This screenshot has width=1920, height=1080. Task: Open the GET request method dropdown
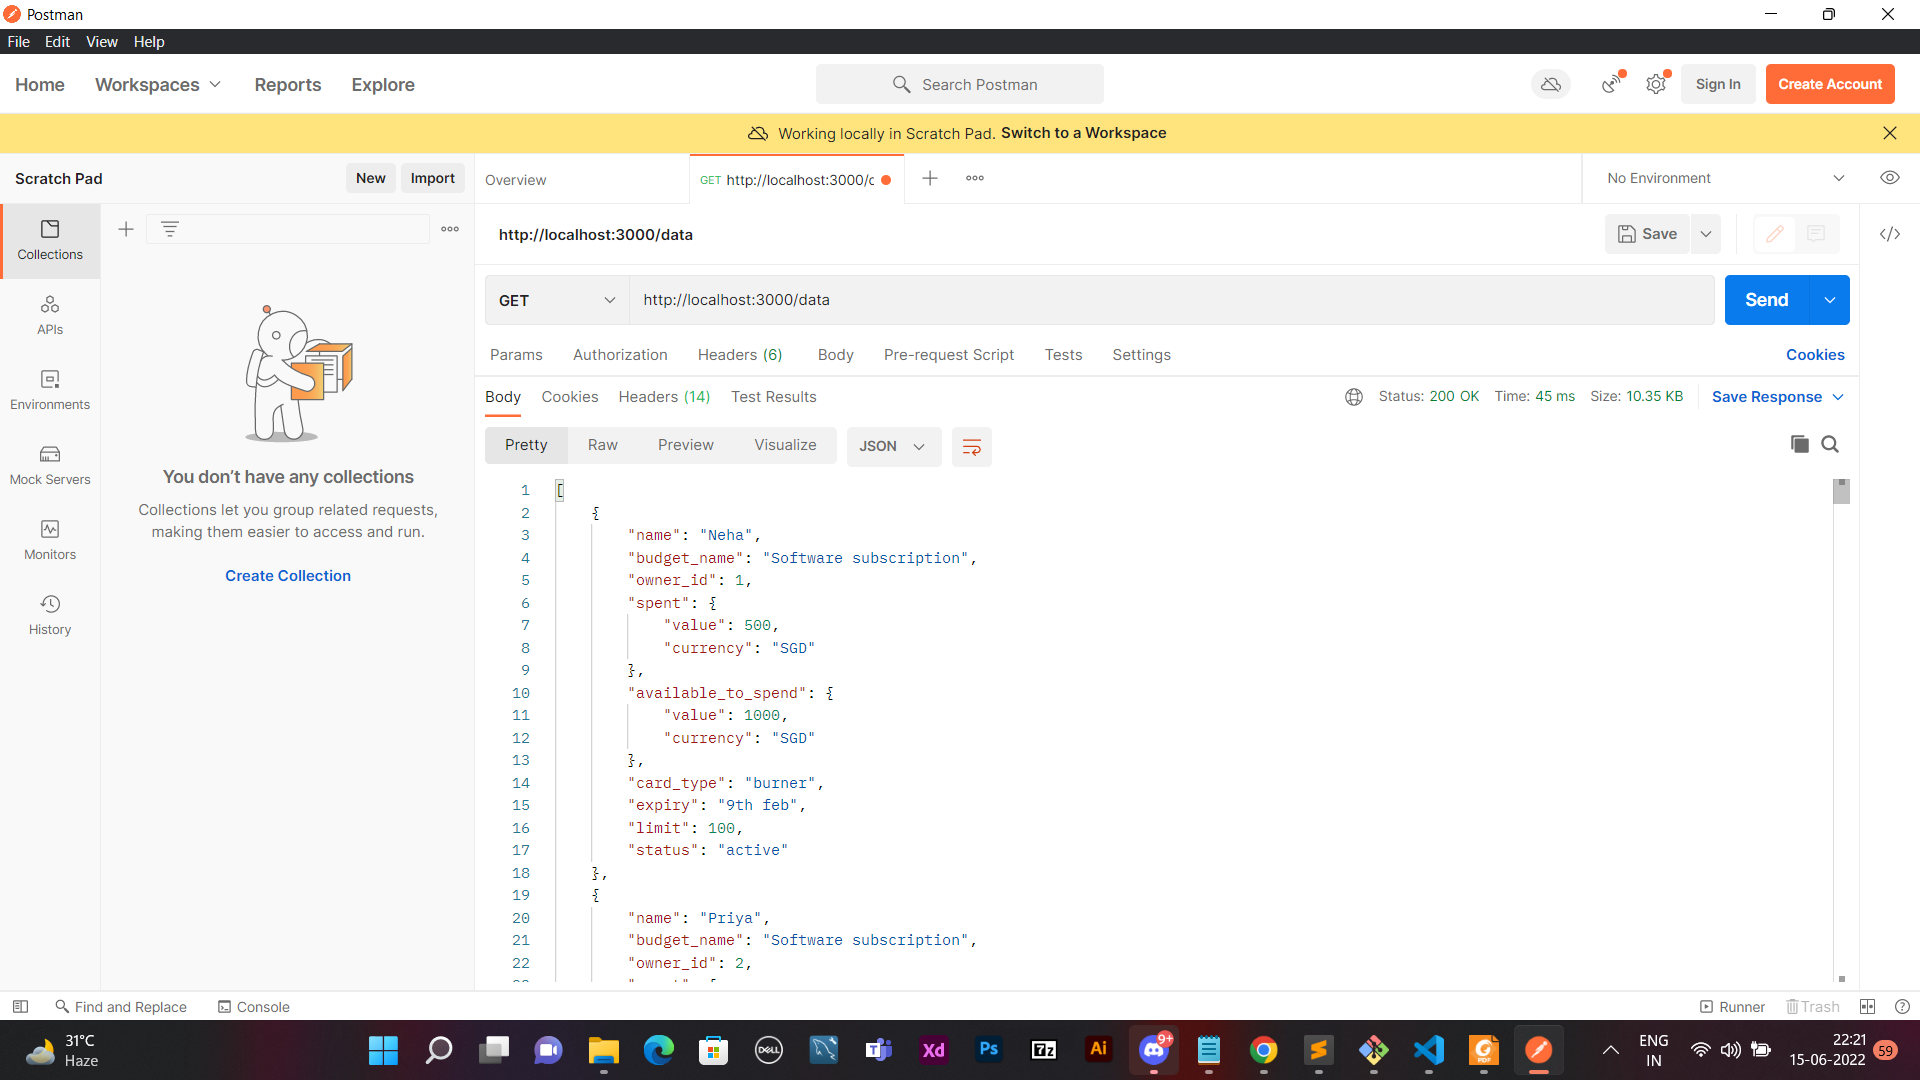click(x=556, y=300)
